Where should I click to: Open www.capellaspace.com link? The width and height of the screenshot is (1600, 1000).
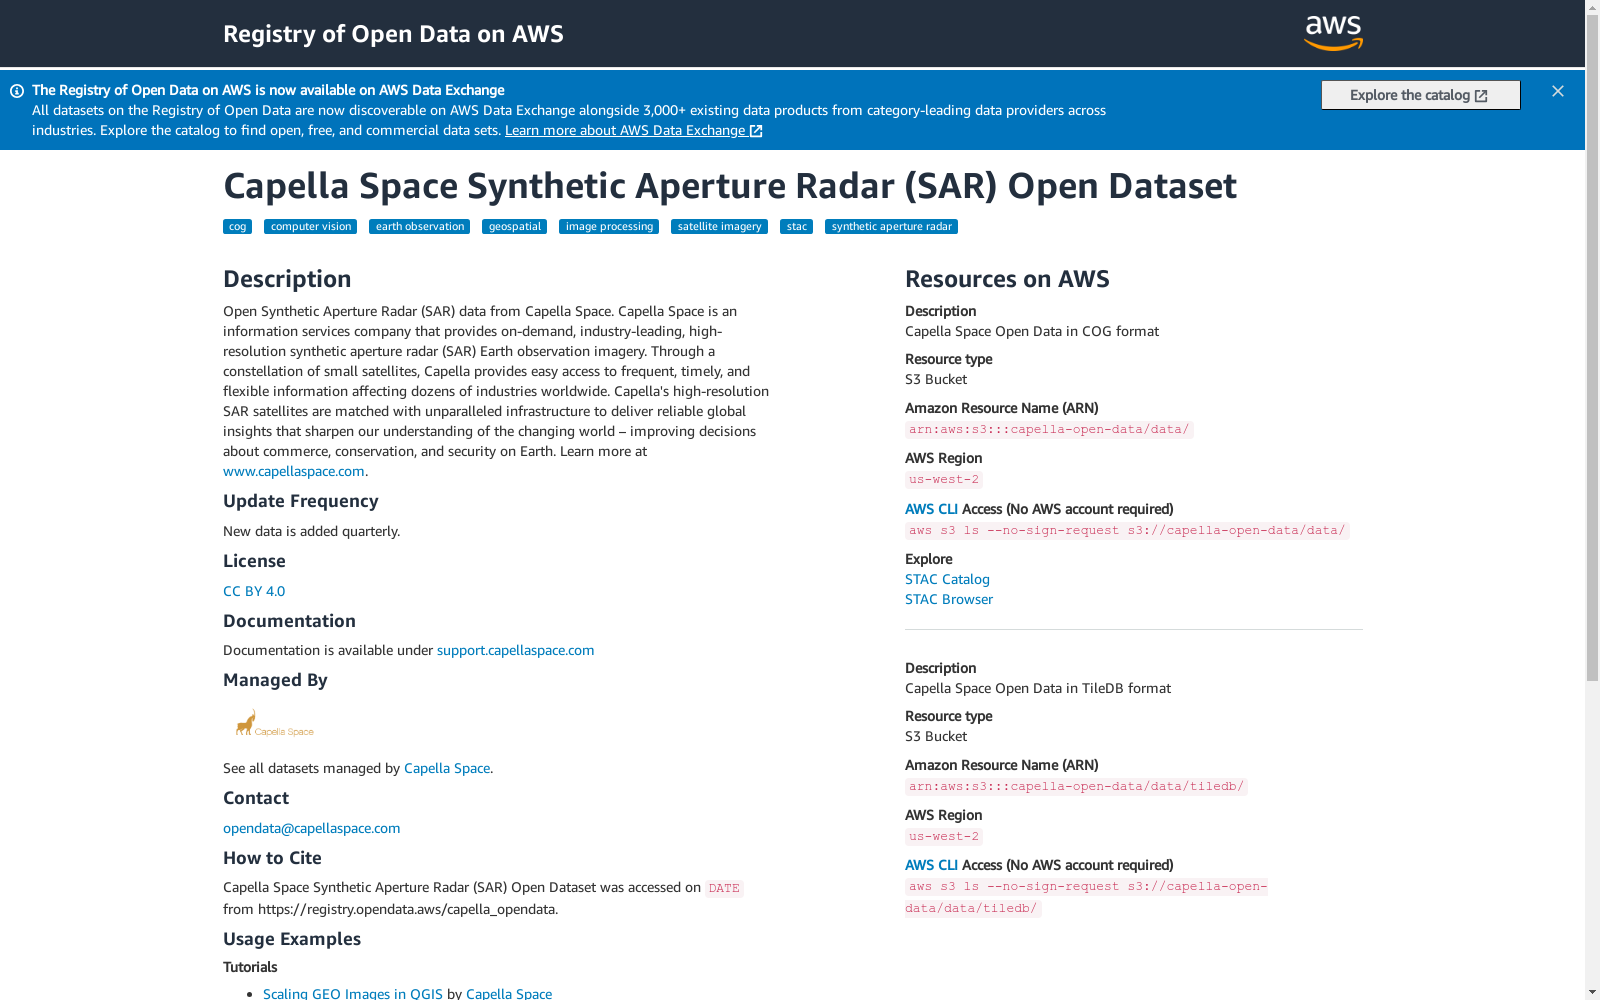pyautogui.click(x=294, y=472)
